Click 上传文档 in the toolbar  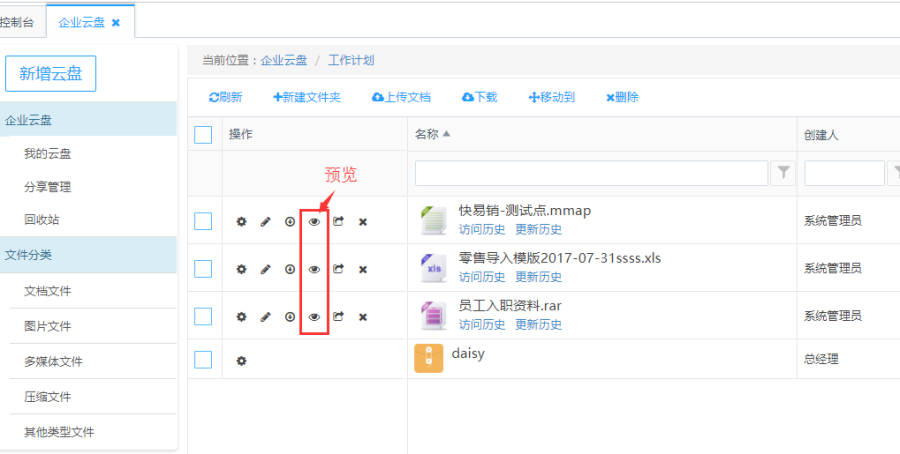[x=401, y=97]
